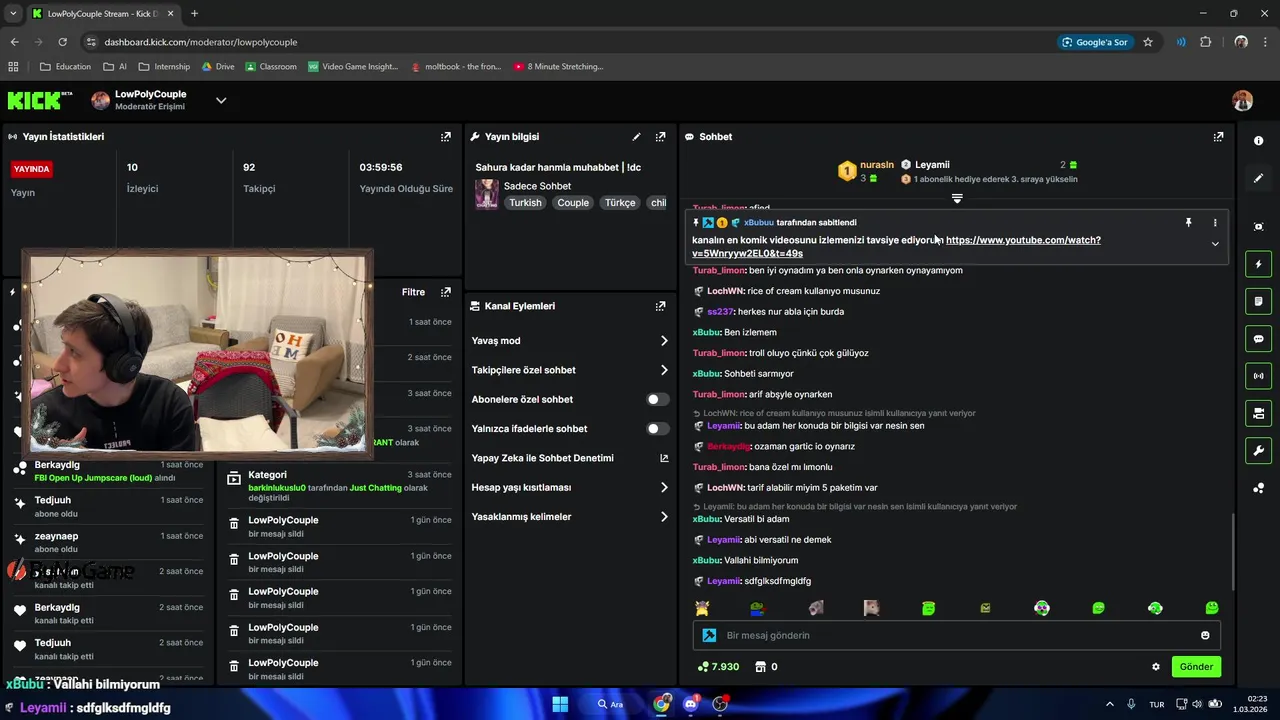Select the bubbles icon at sidebar bottom
The image size is (1280, 720).
tap(1258, 488)
